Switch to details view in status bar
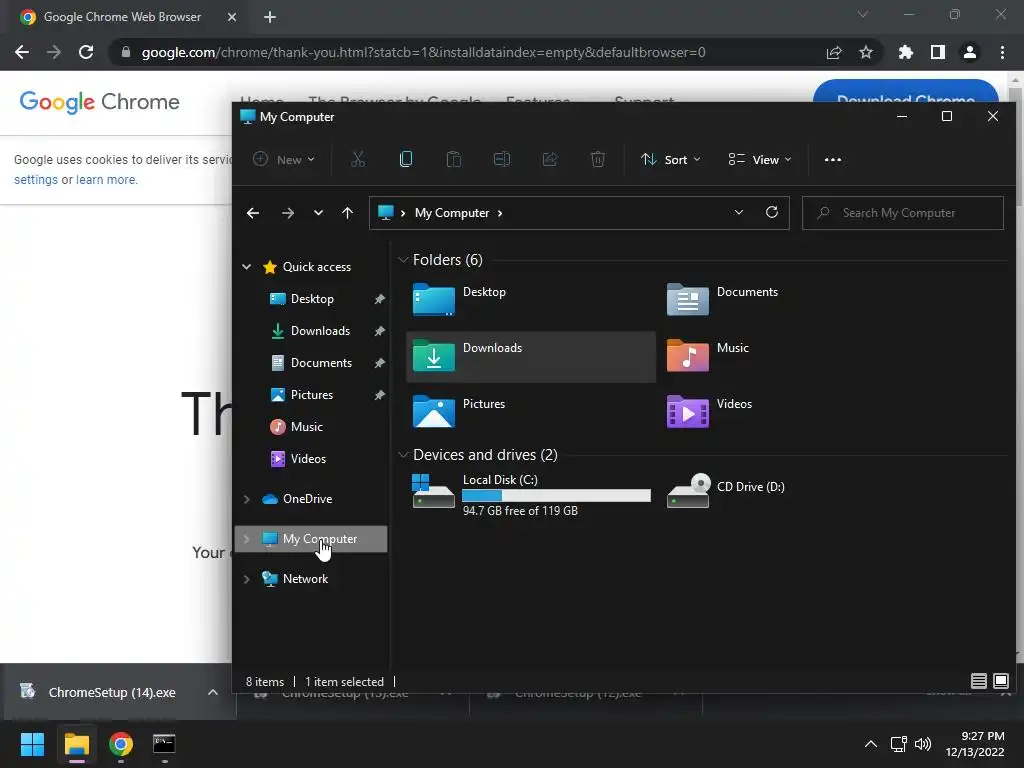The image size is (1024, 768). (x=978, y=681)
